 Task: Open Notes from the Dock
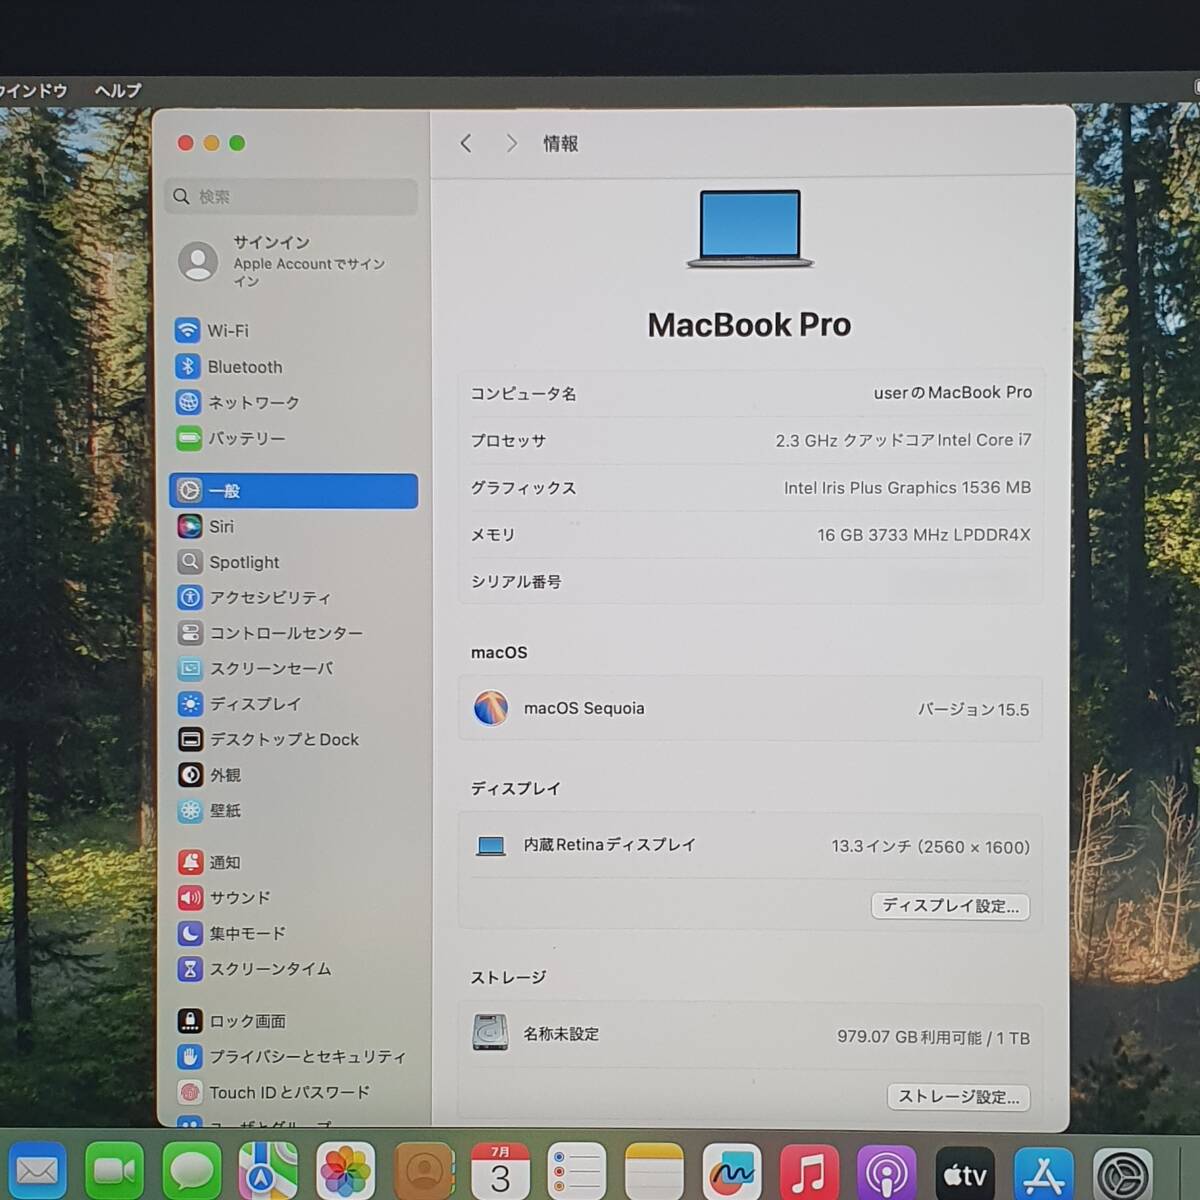tap(654, 1171)
